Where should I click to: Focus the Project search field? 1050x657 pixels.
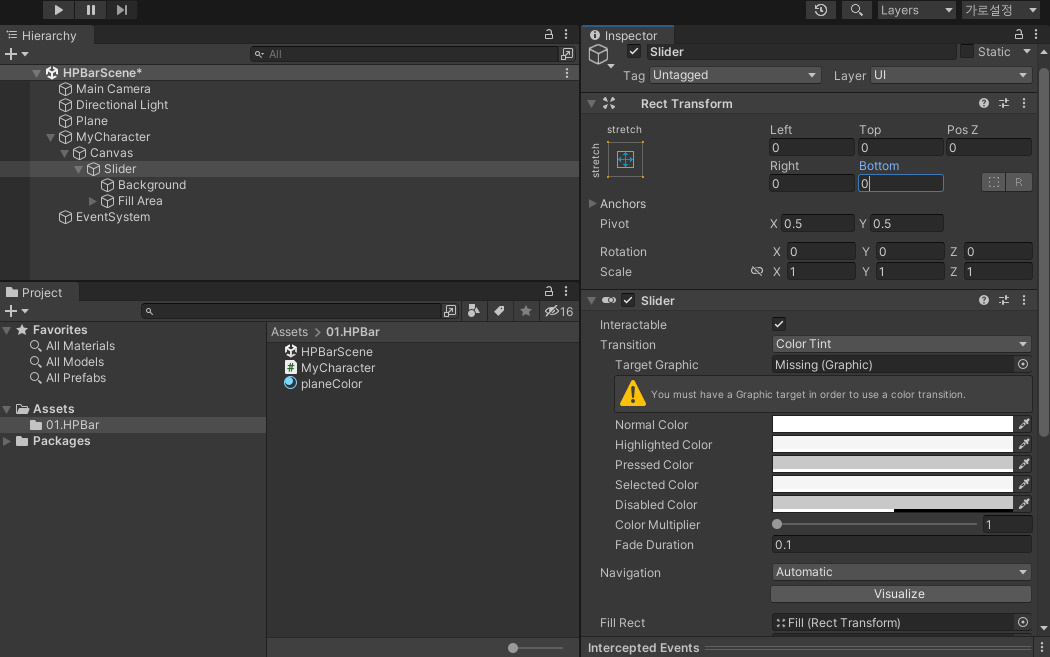(x=291, y=311)
